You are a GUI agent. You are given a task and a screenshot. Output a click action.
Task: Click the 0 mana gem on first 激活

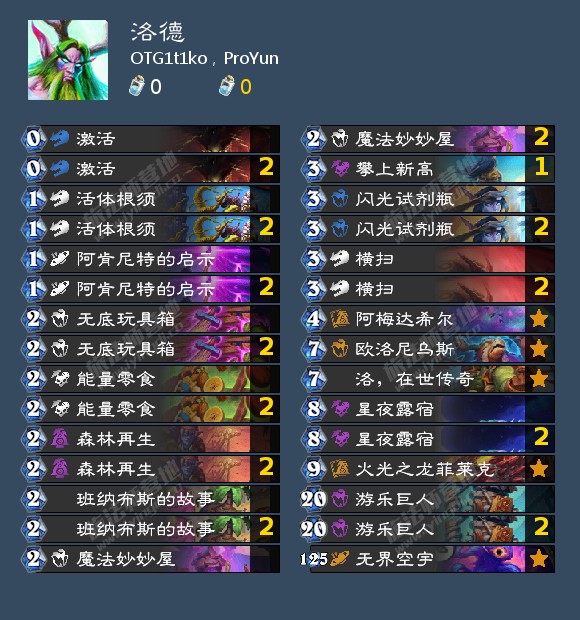[x=34, y=138]
